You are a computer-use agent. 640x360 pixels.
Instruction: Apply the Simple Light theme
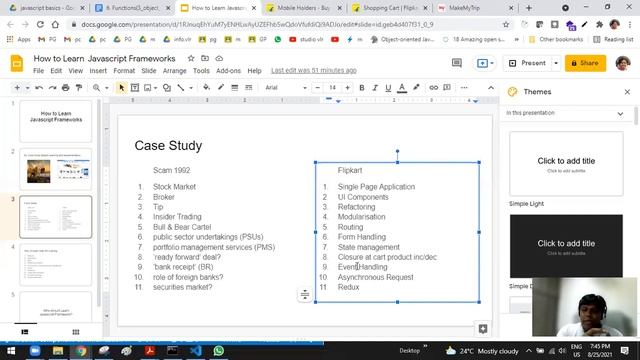pyautogui.click(x=566, y=164)
